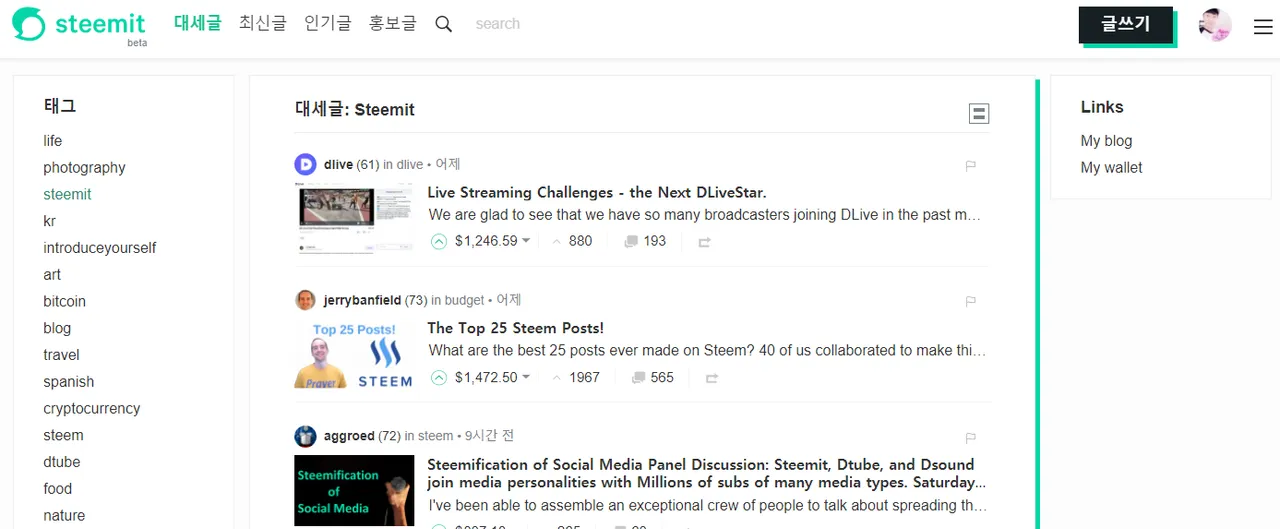Click the Steemit logo icon

[29, 24]
